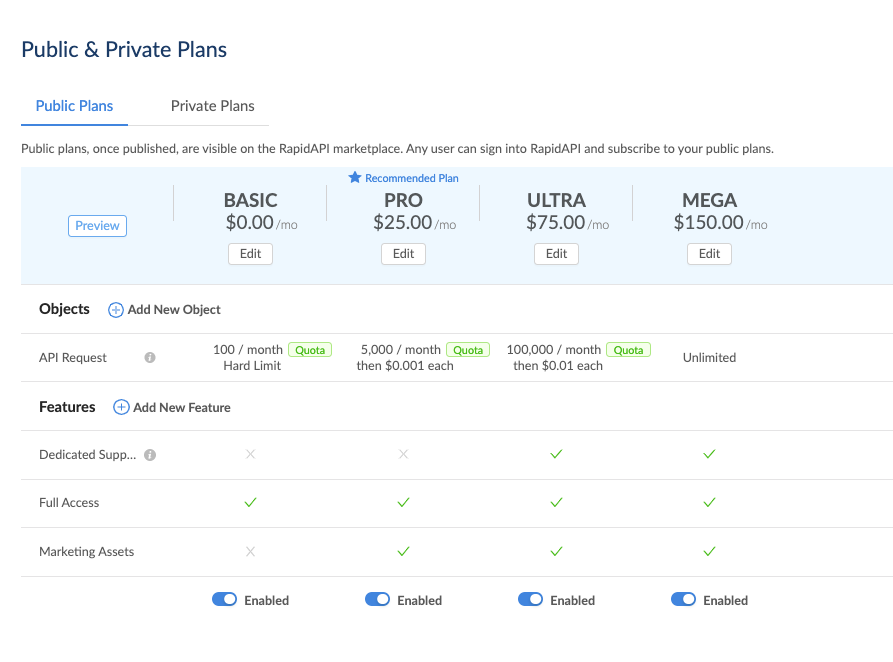Click the plus icon beside Add New Object
The width and height of the screenshot is (893, 662).
(116, 310)
